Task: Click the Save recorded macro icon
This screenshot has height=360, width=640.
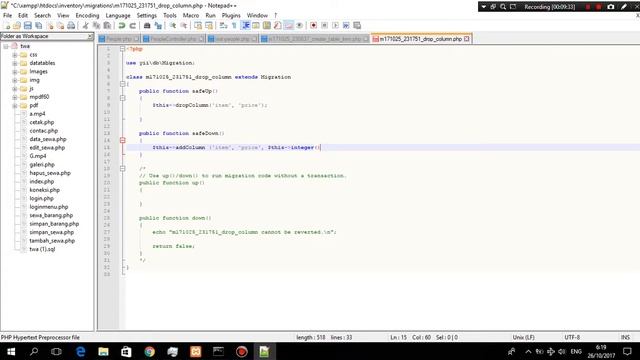Action: (x=357, y=26)
